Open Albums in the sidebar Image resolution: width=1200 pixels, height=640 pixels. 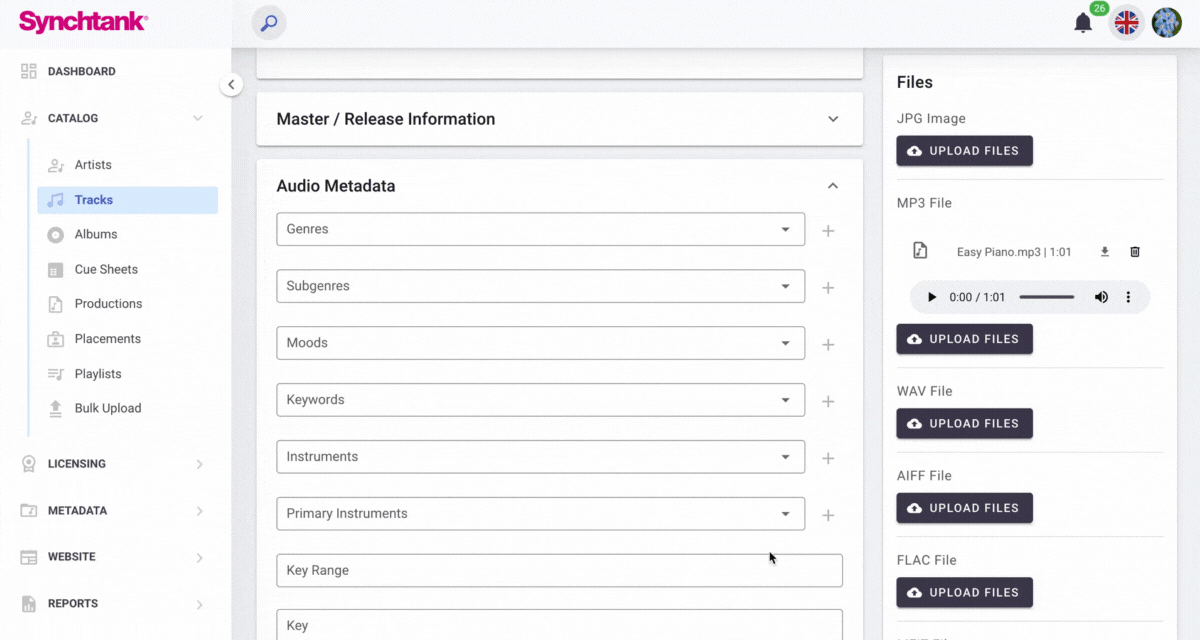pos(96,234)
